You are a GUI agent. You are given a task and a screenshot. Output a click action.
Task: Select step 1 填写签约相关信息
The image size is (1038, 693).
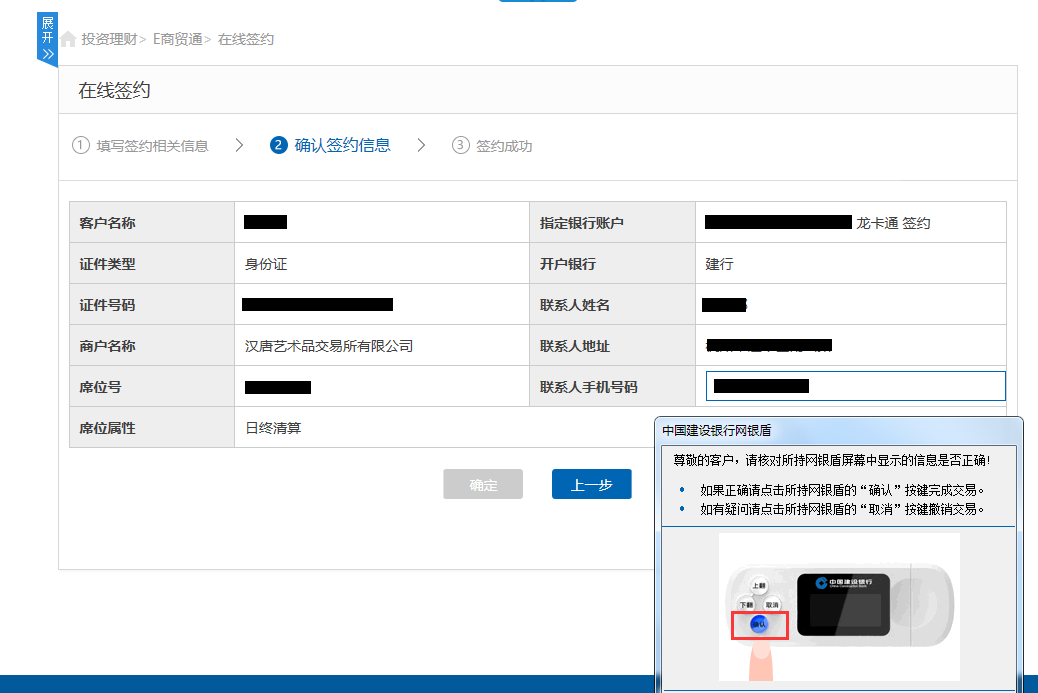tap(140, 146)
